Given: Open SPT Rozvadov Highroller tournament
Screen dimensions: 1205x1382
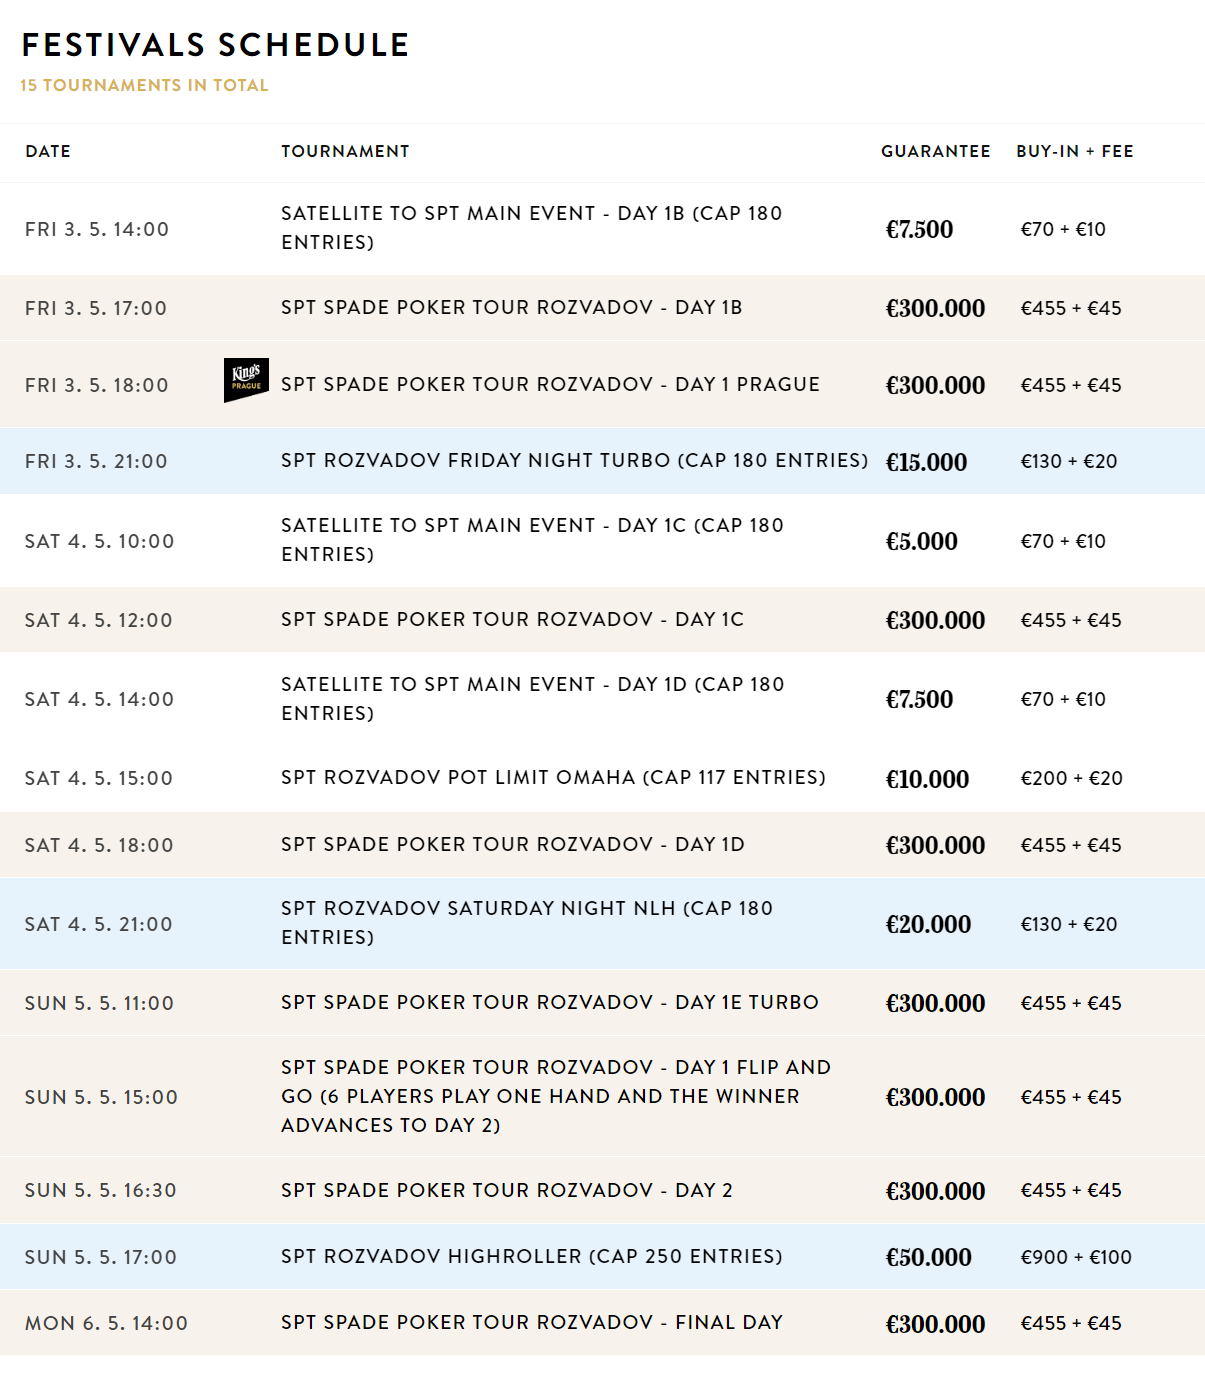Looking at the screenshot, I should click(x=531, y=1257).
